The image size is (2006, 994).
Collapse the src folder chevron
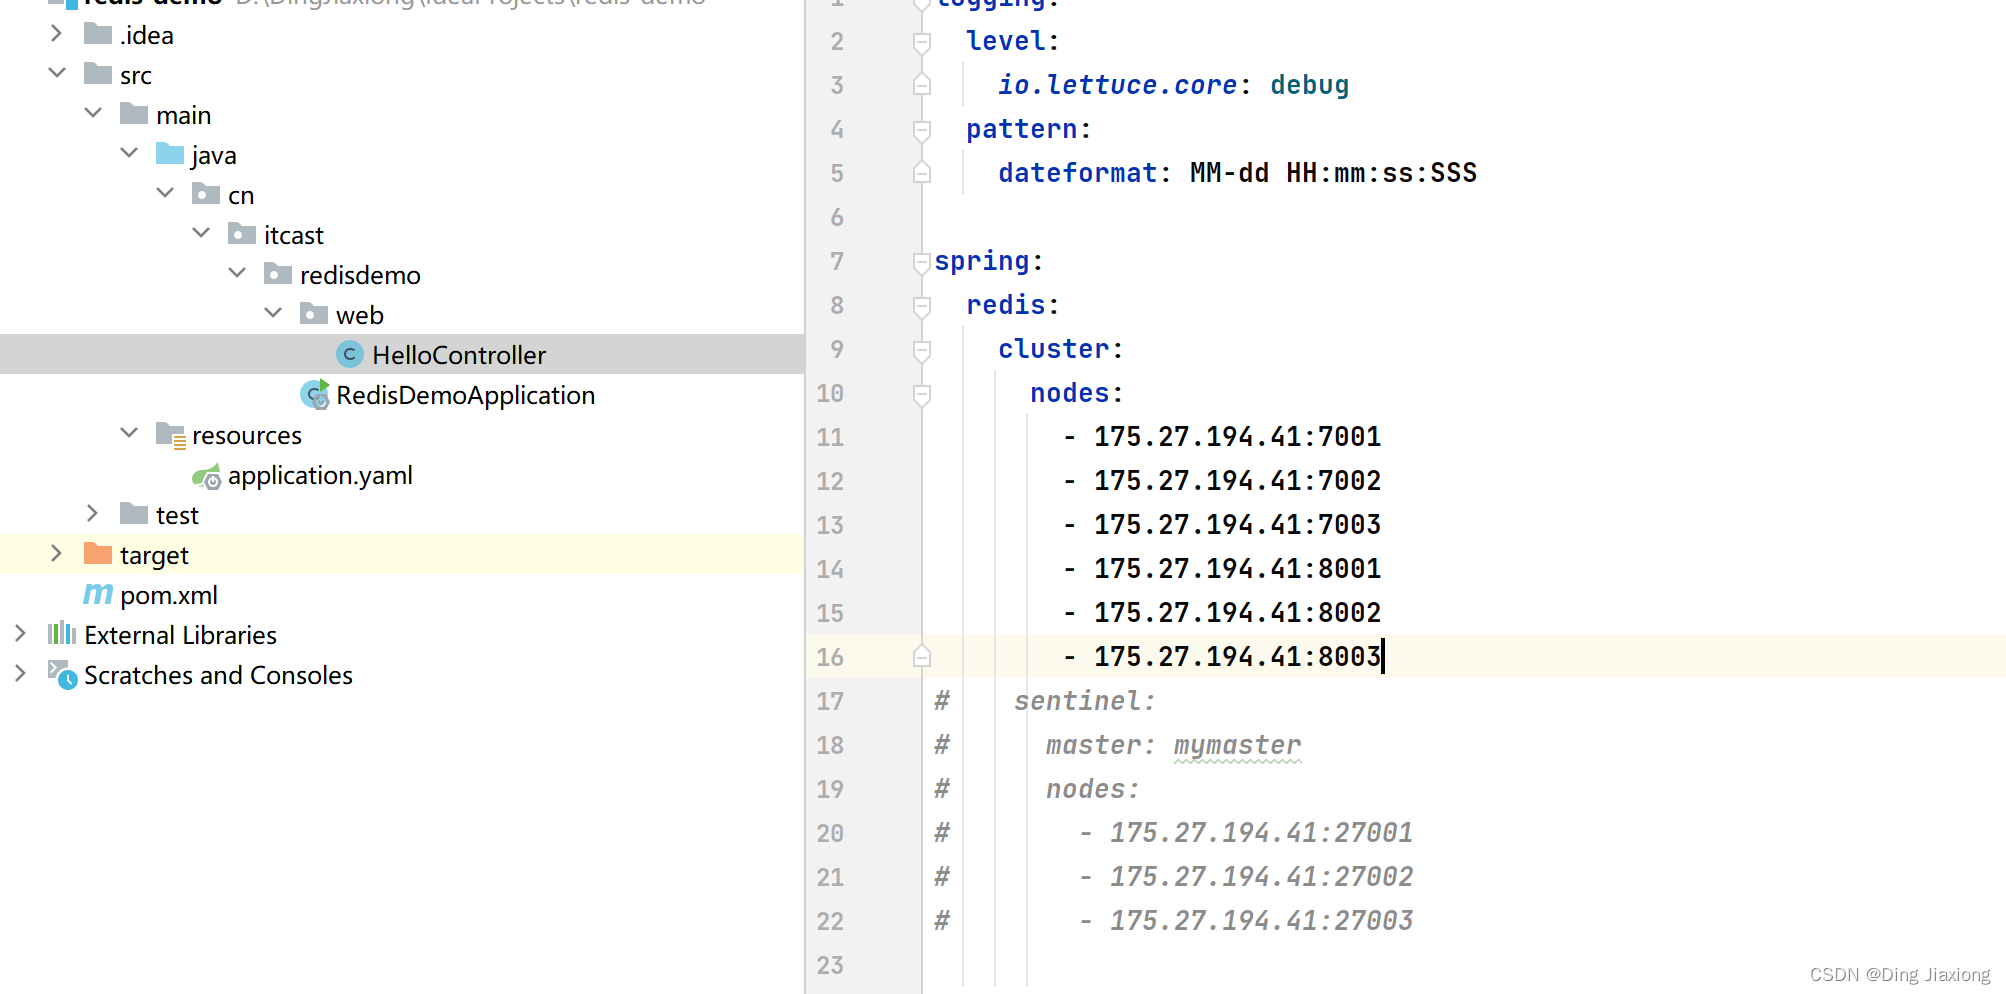57,73
